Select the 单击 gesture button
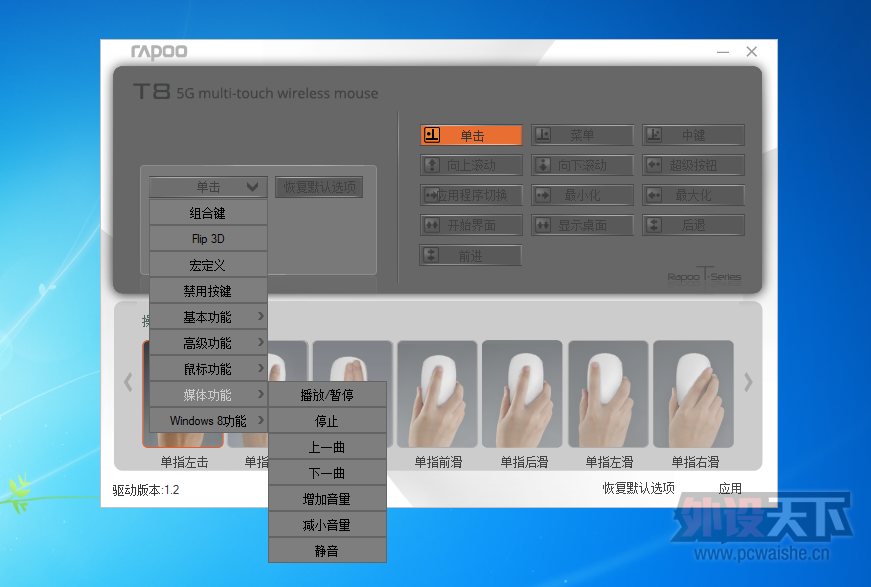Viewport: 871px width, 587px height. coord(471,135)
